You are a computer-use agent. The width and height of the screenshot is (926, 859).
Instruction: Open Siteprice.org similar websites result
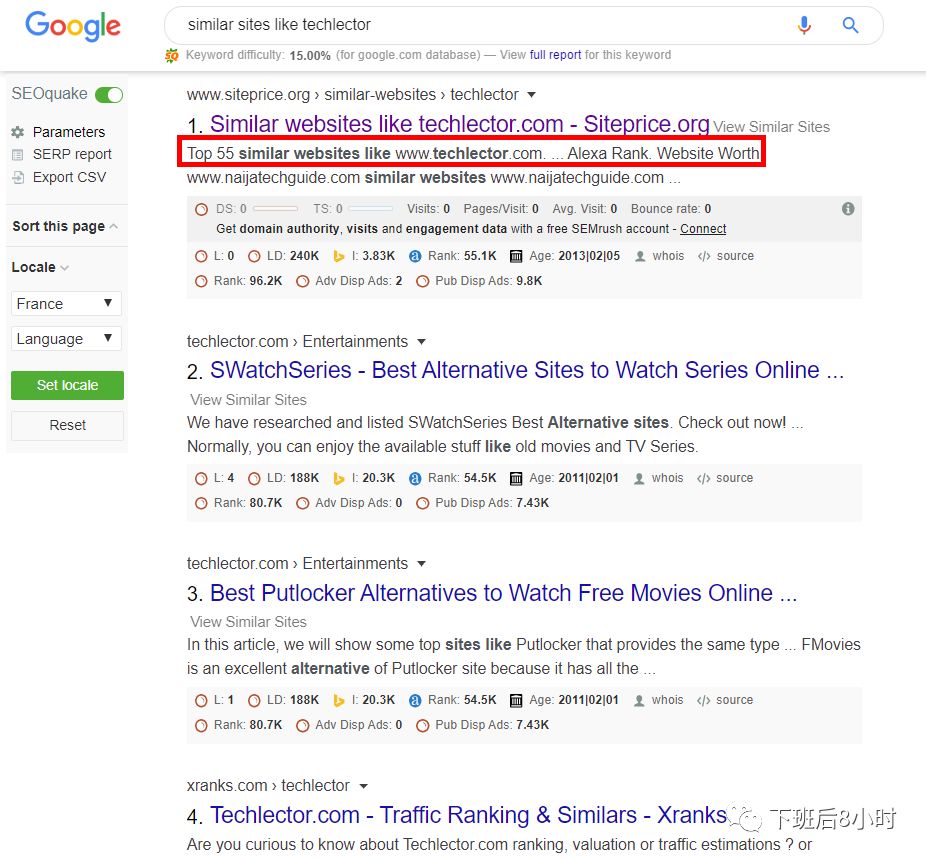459,124
